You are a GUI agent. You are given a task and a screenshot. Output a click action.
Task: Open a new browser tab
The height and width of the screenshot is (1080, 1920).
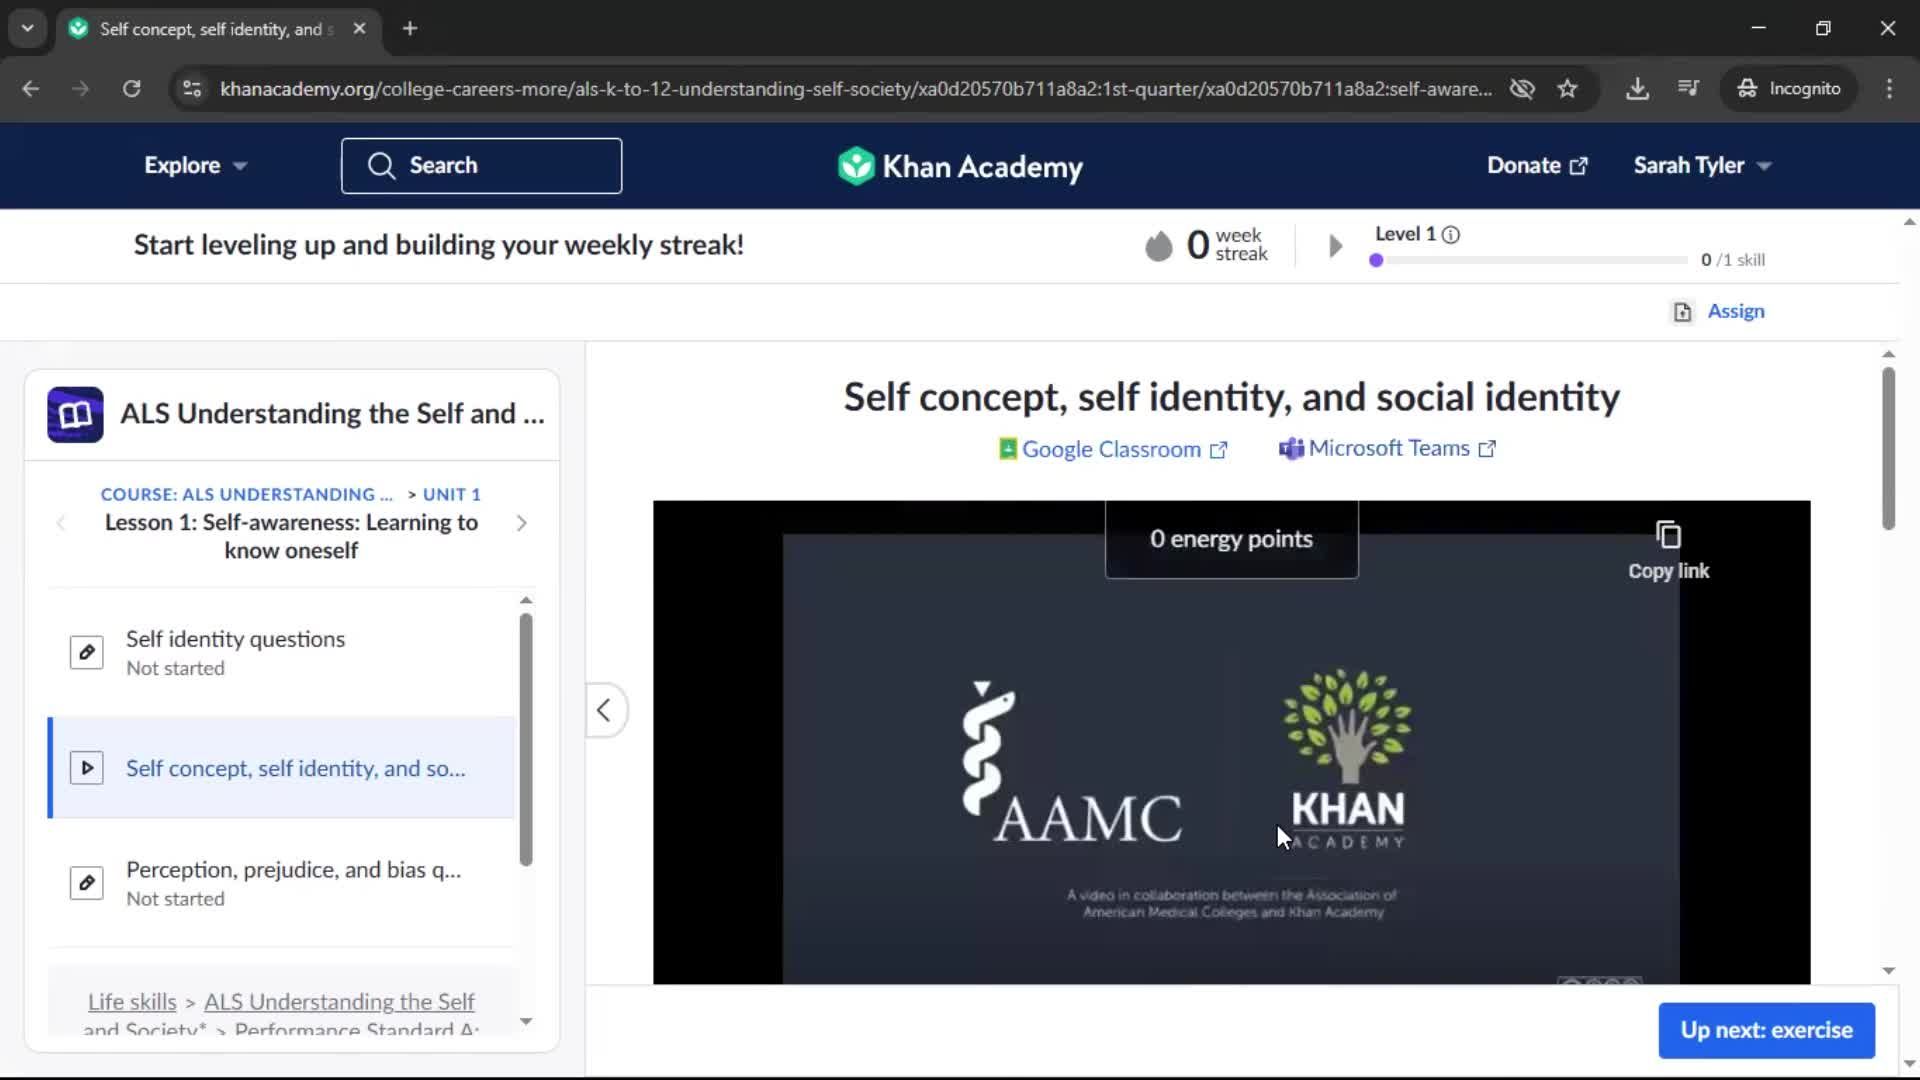pos(410,29)
